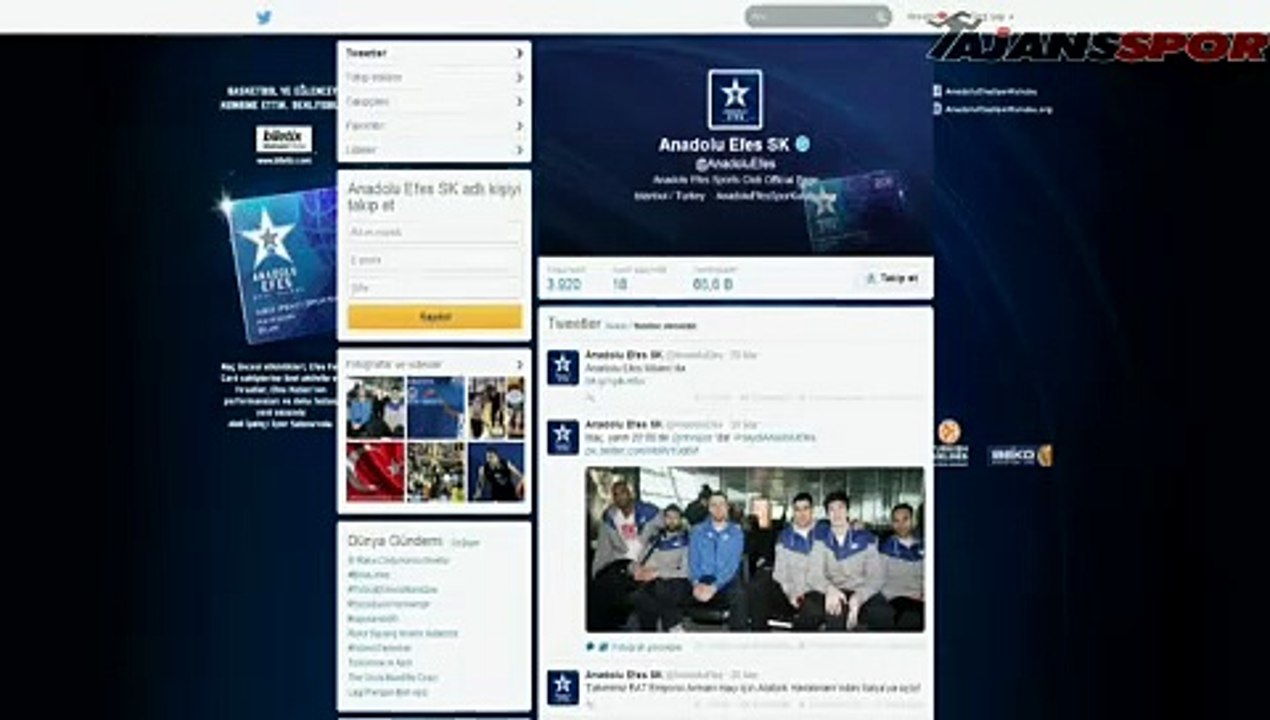Click the Tweetler heading in the timeline
Screen dimensions: 1270x720
(x=574, y=324)
